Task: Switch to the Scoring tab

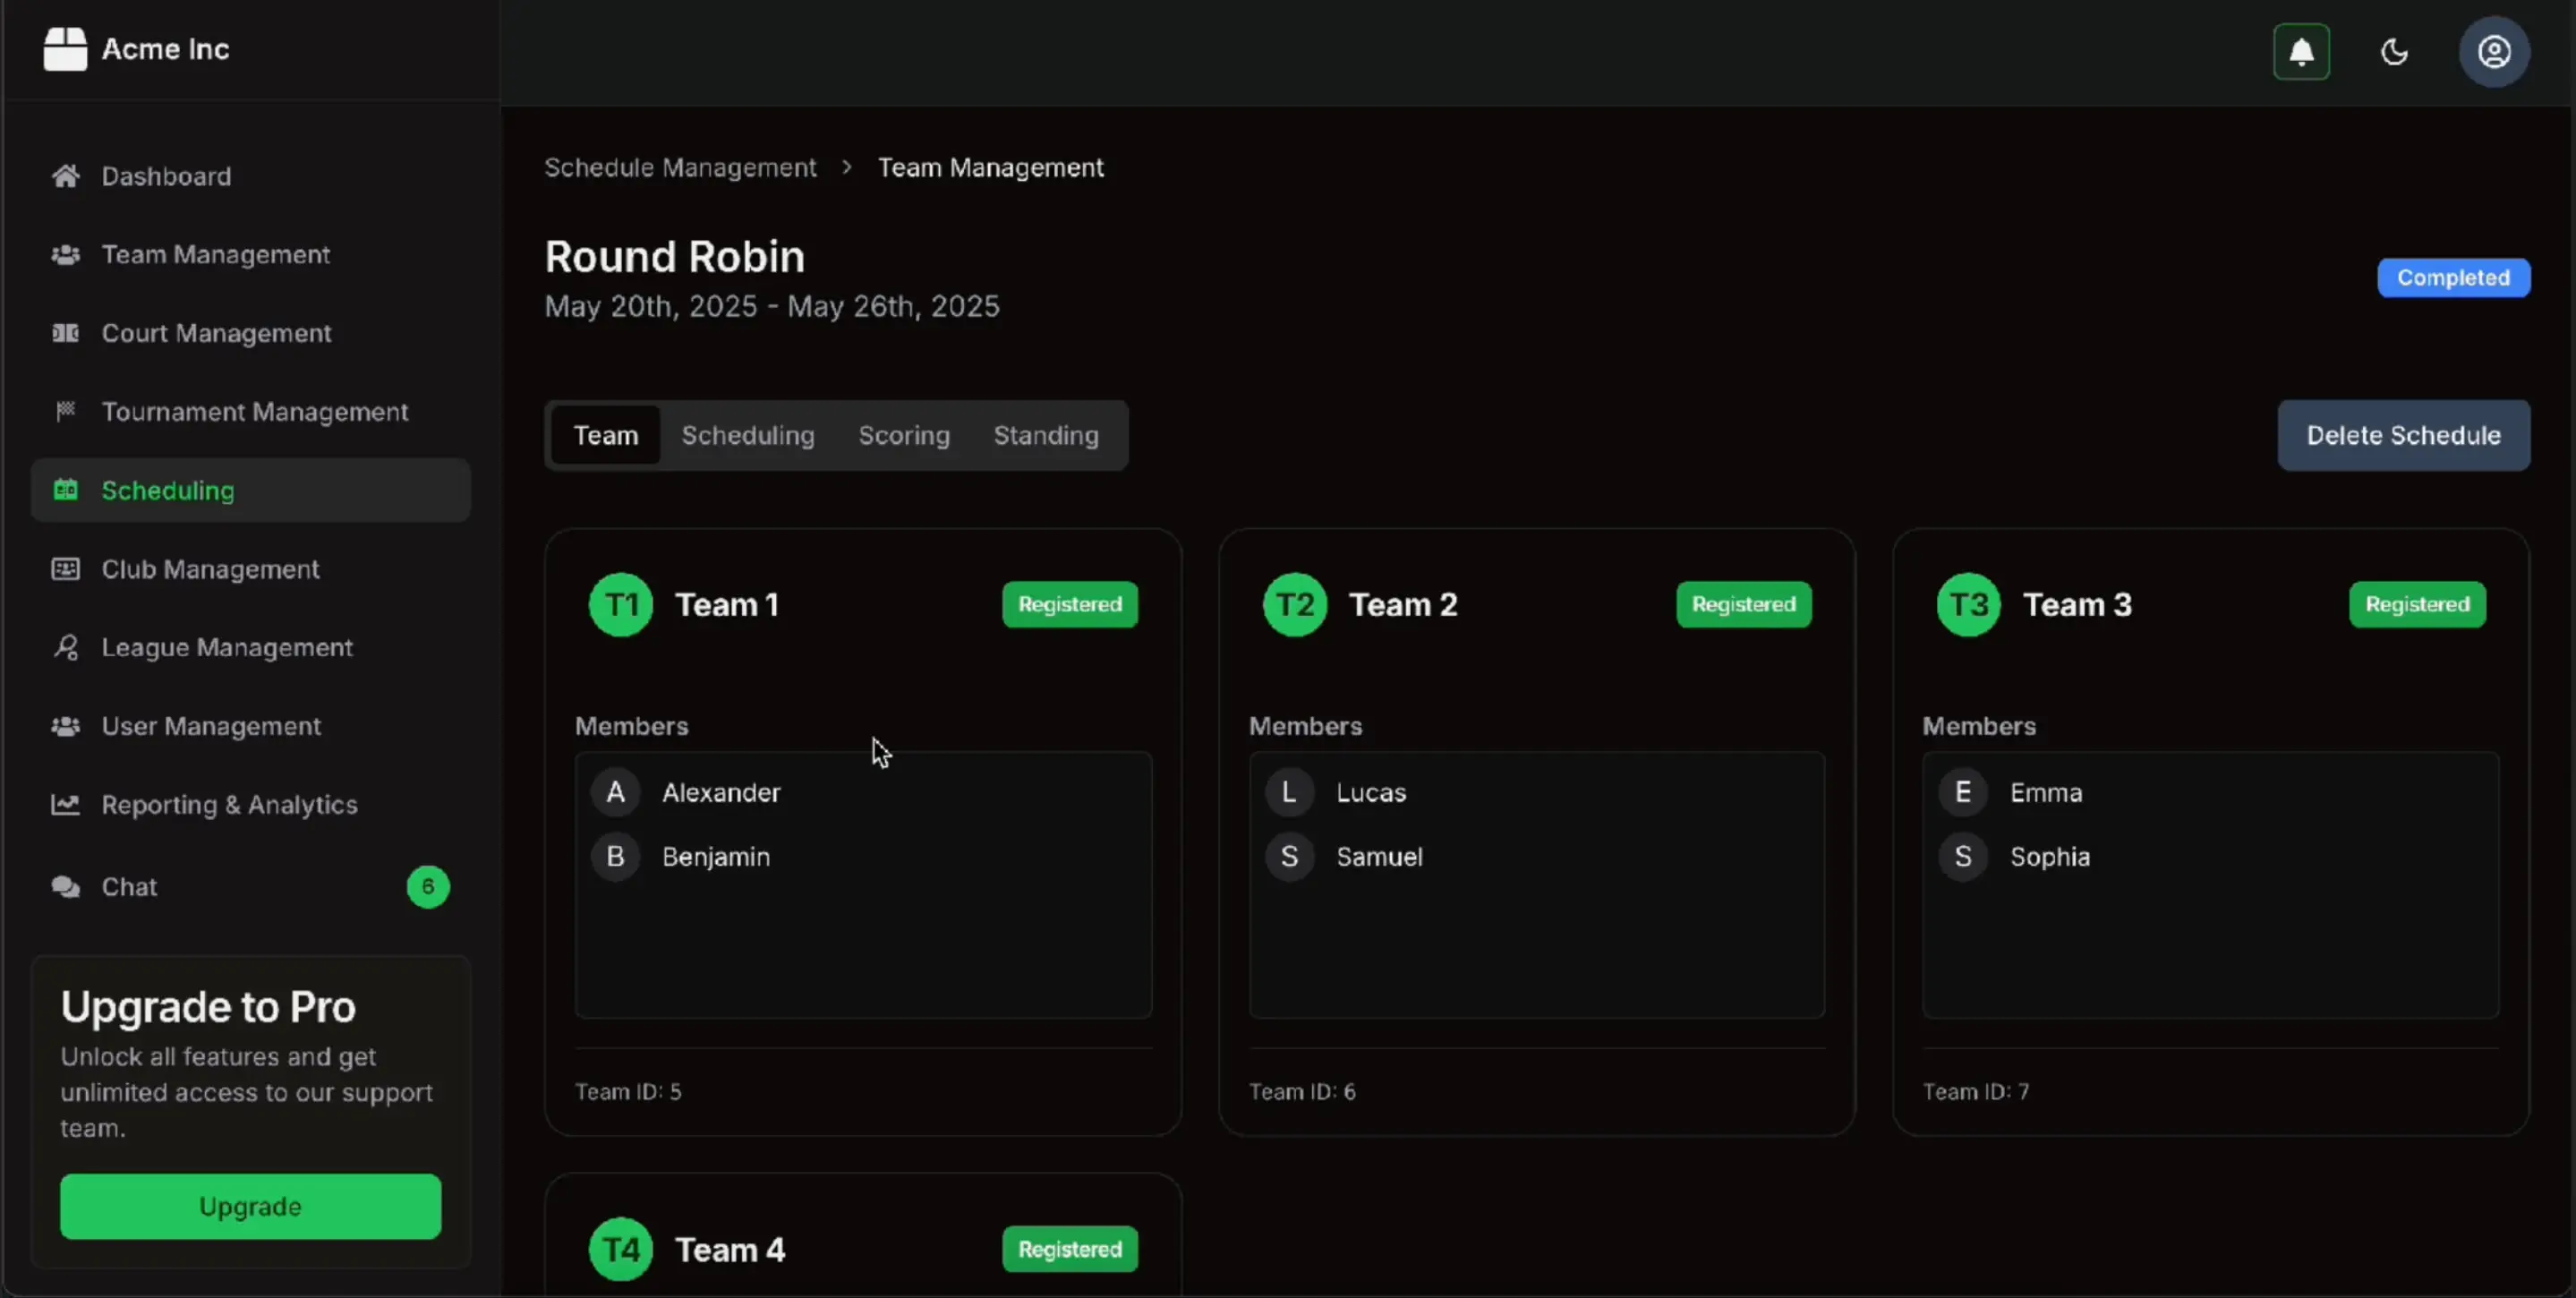Action: (904, 435)
